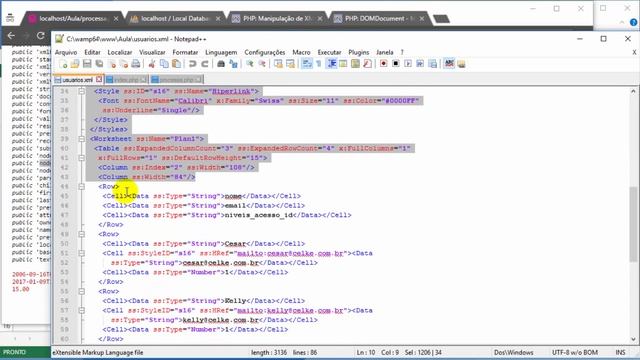Cut selection with scissors icon

152,64
